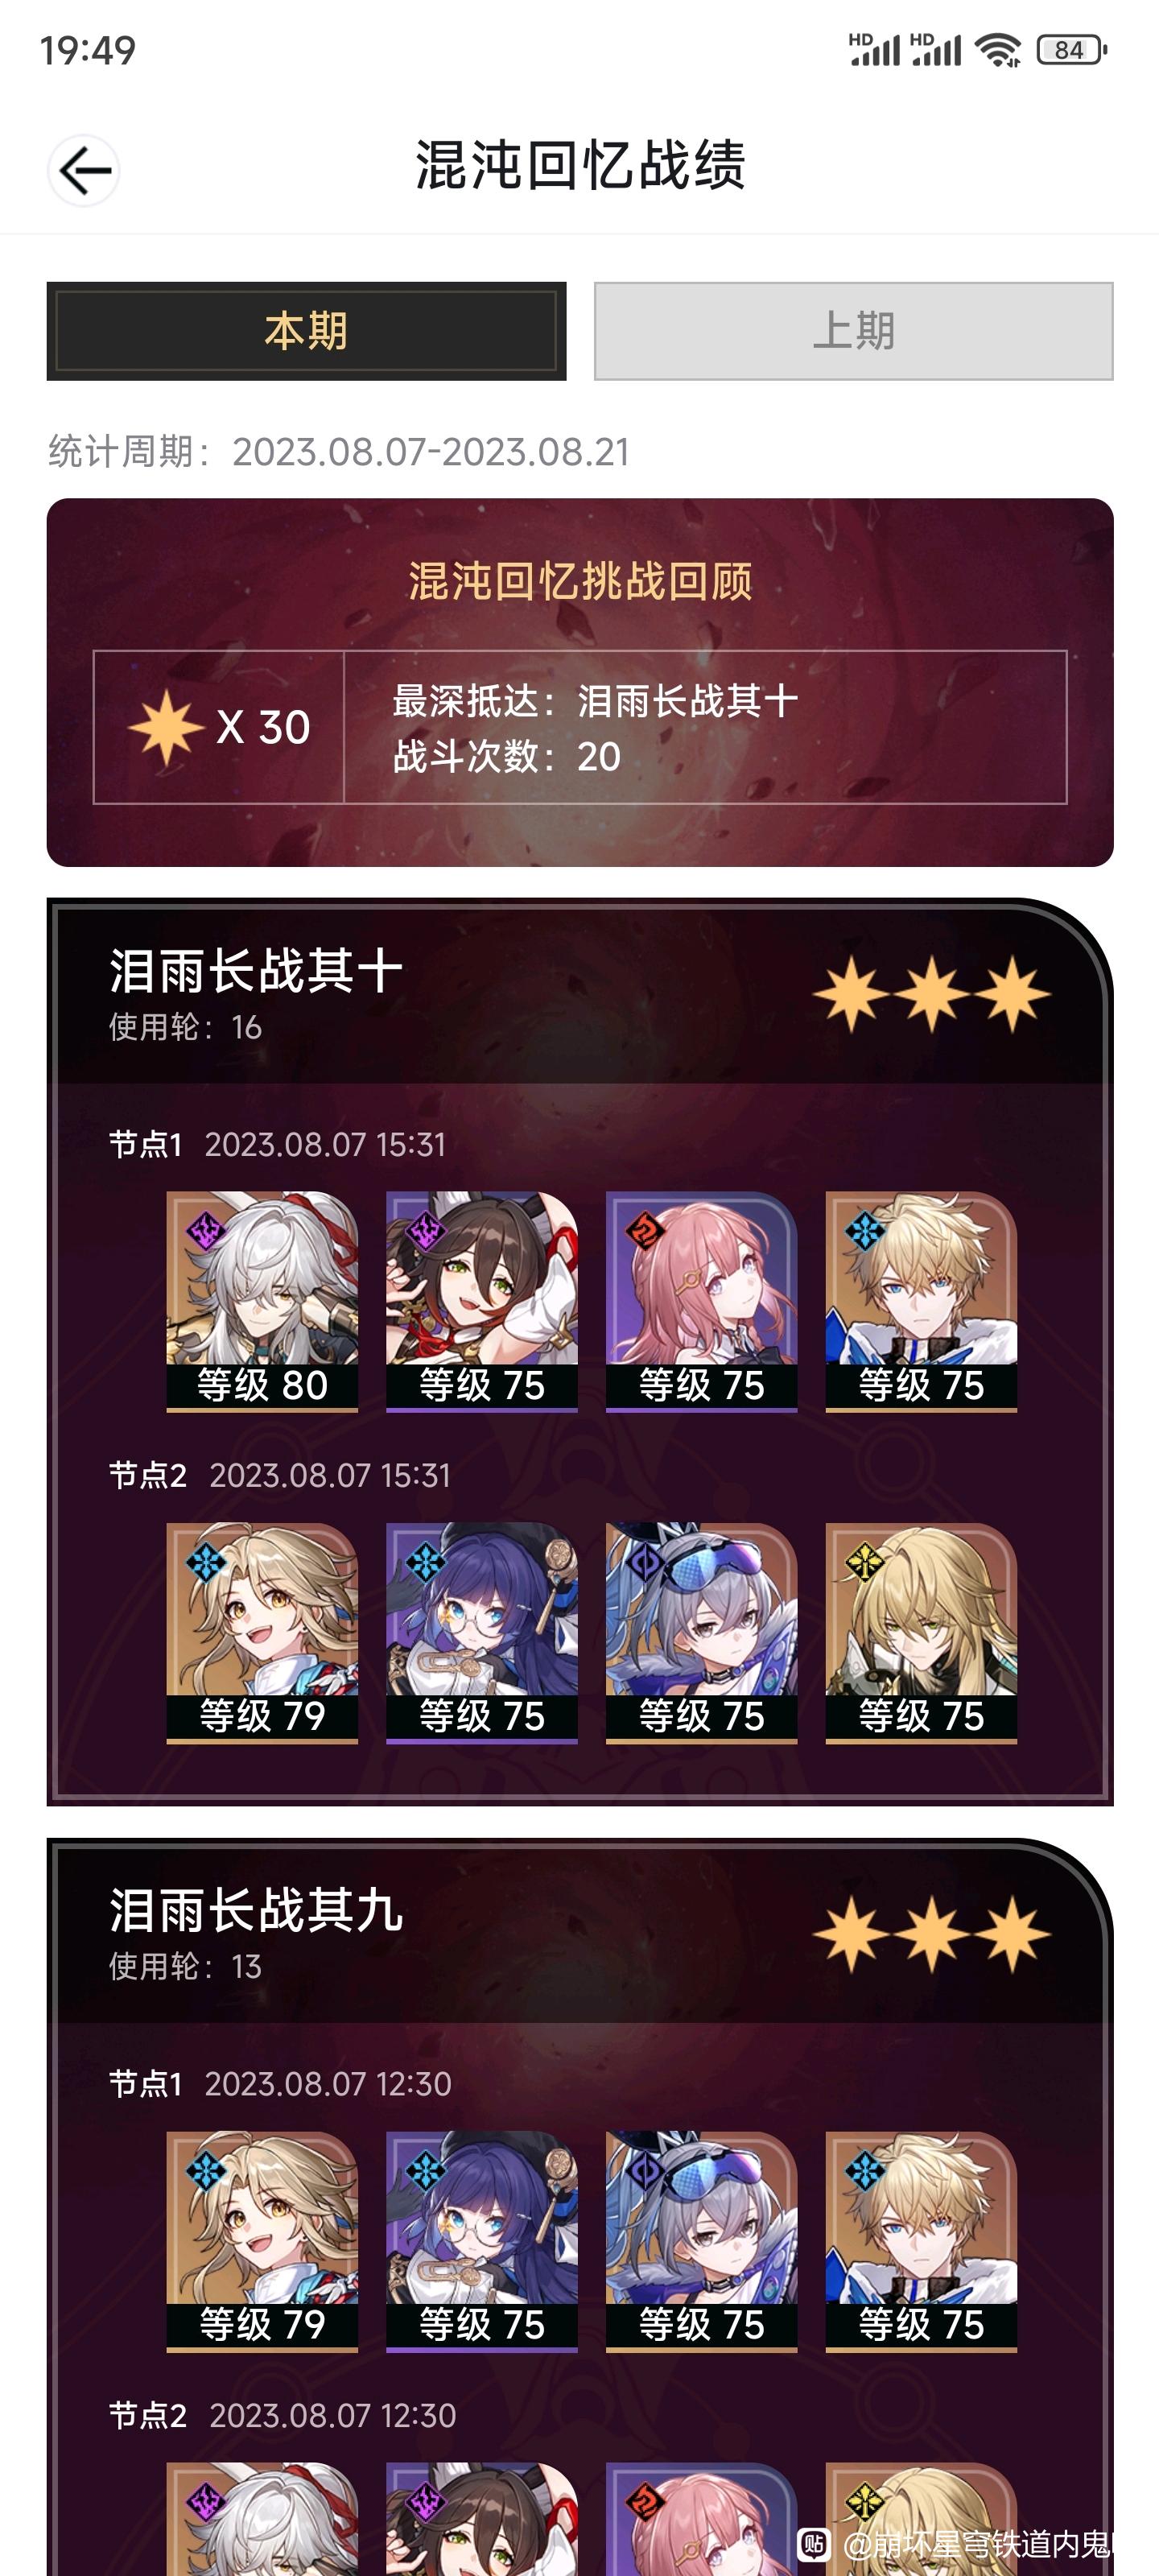Click the three stars rating of 泪雨长战其九

click(x=931, y=1934)
